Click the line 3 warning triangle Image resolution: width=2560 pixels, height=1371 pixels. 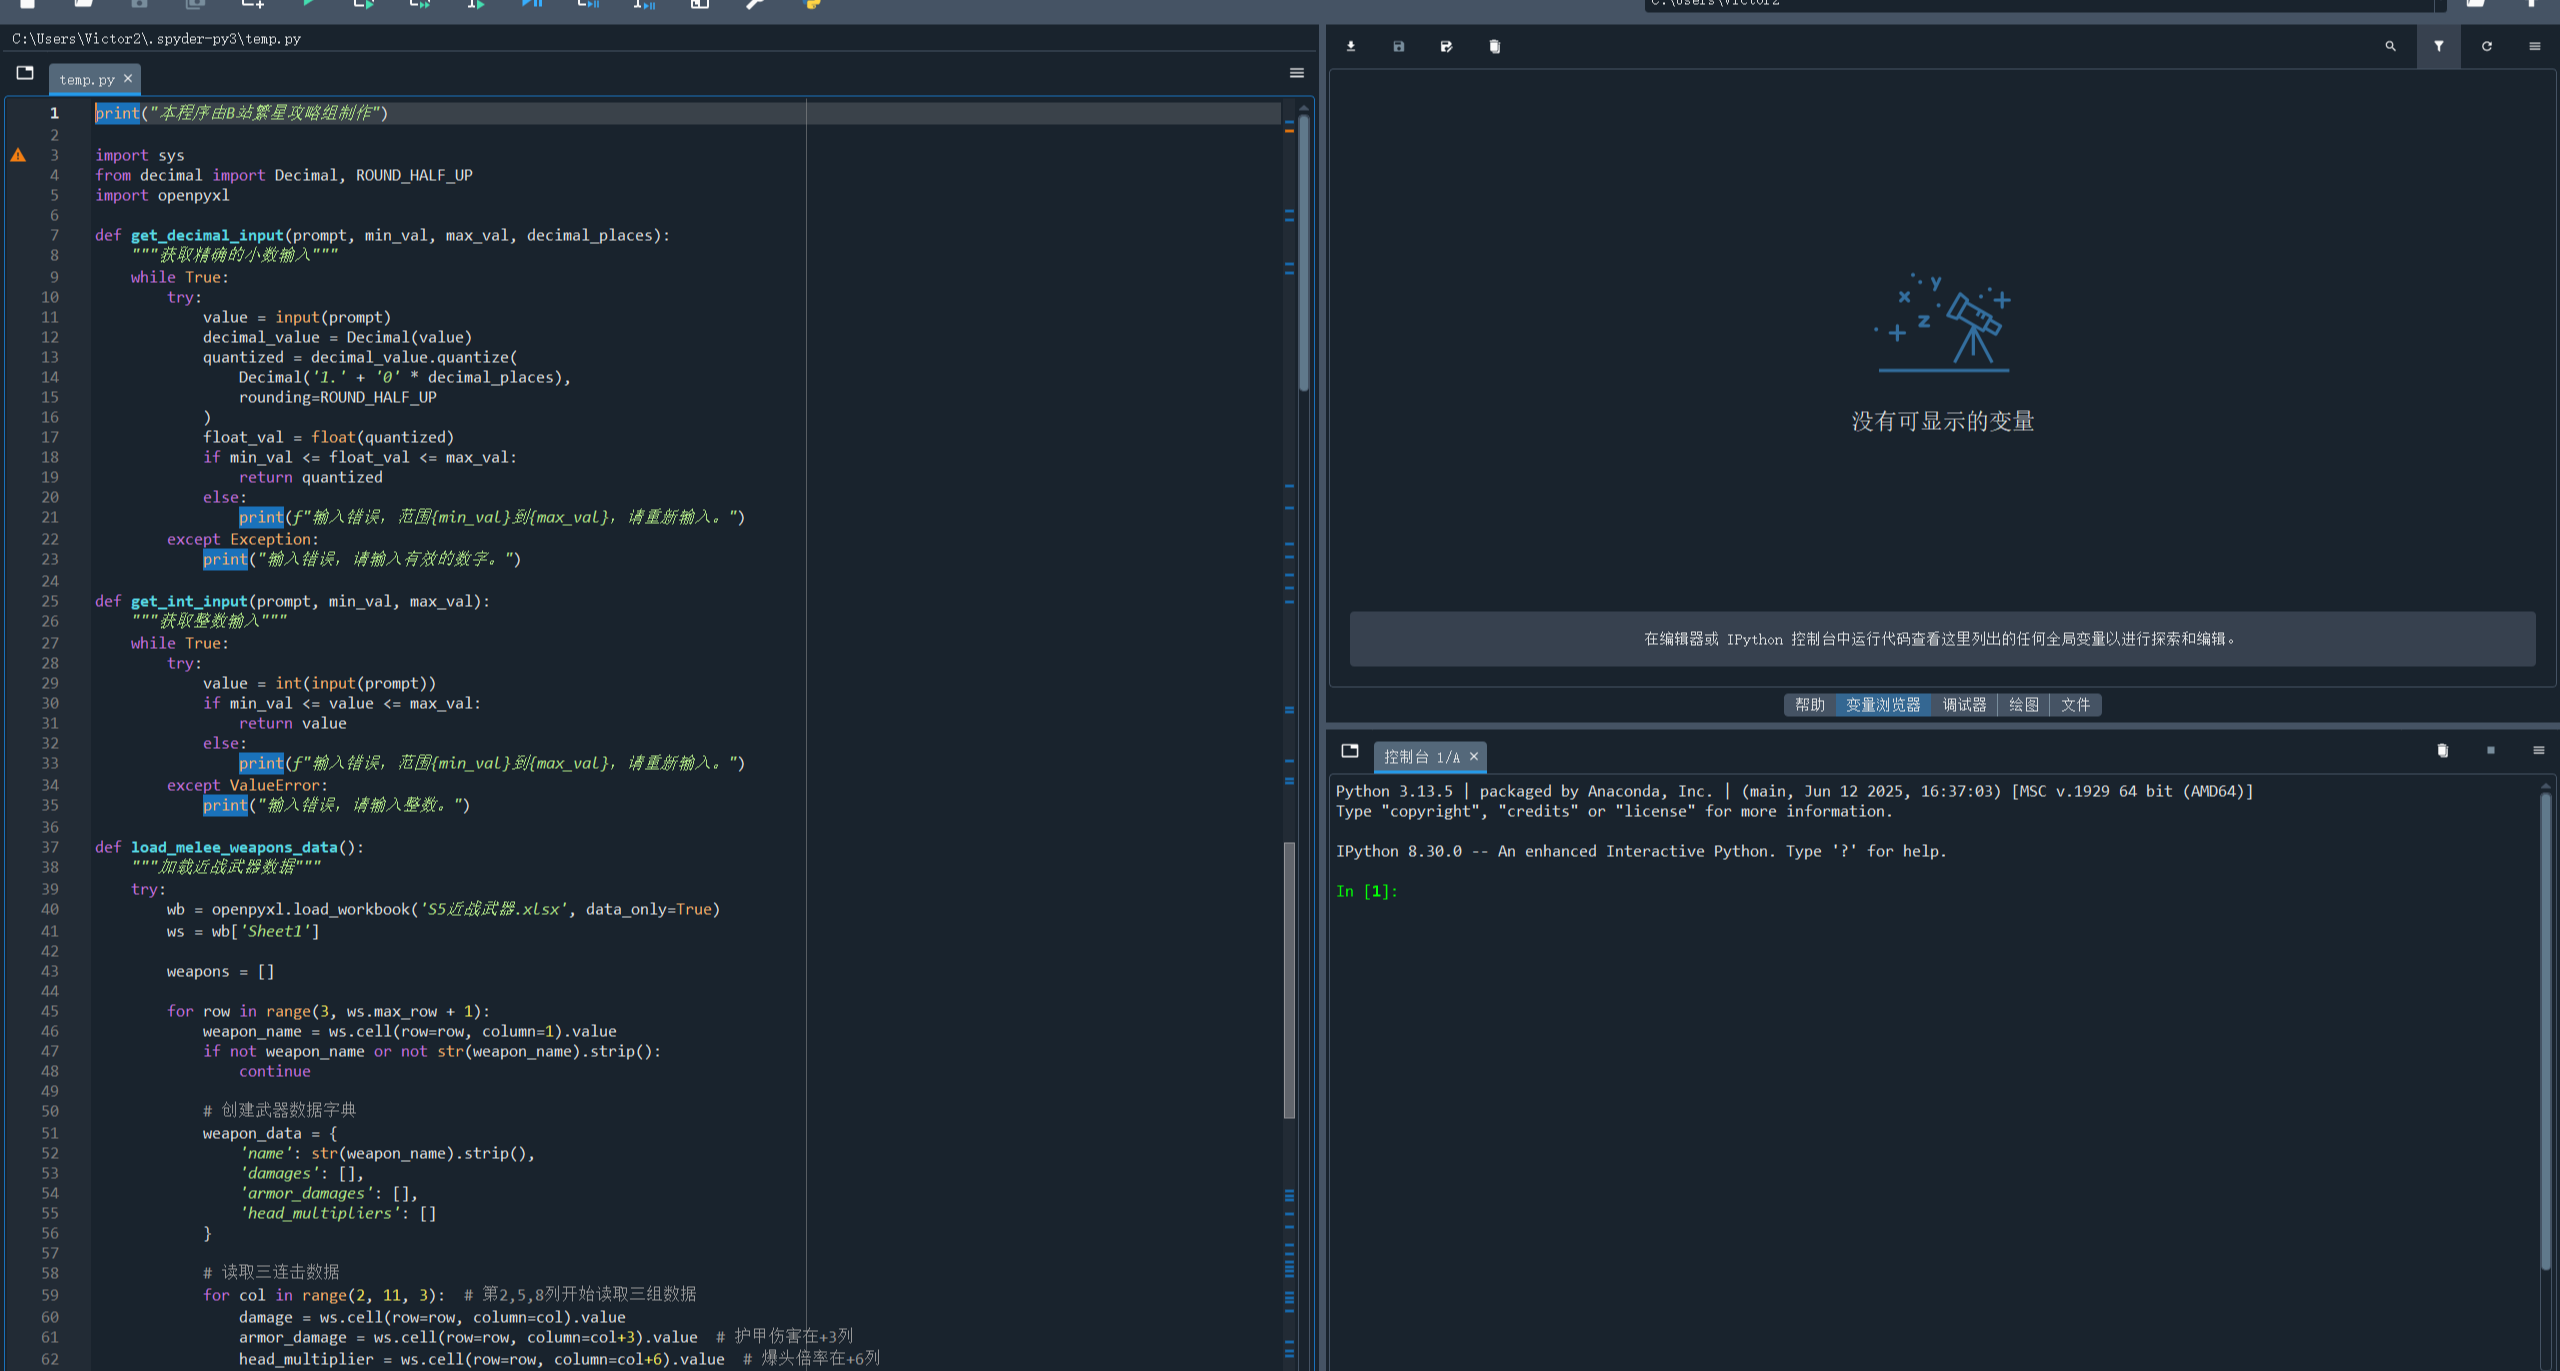(x=18, y=155)
